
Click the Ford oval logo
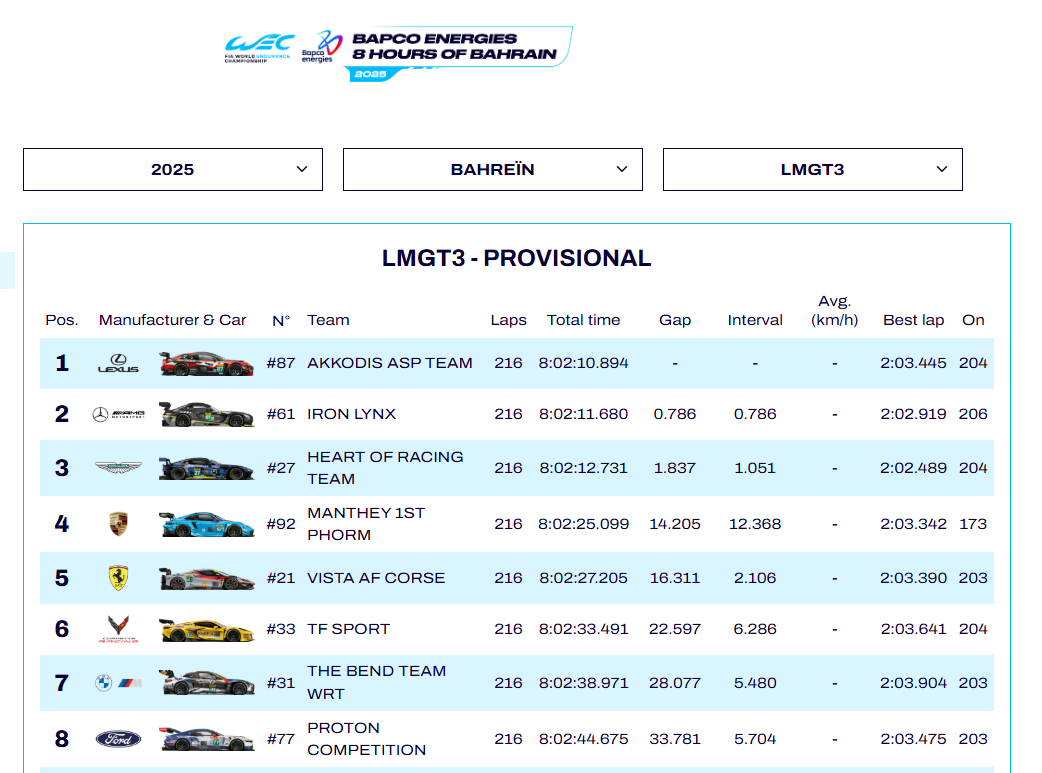click(x=118, y=739)
